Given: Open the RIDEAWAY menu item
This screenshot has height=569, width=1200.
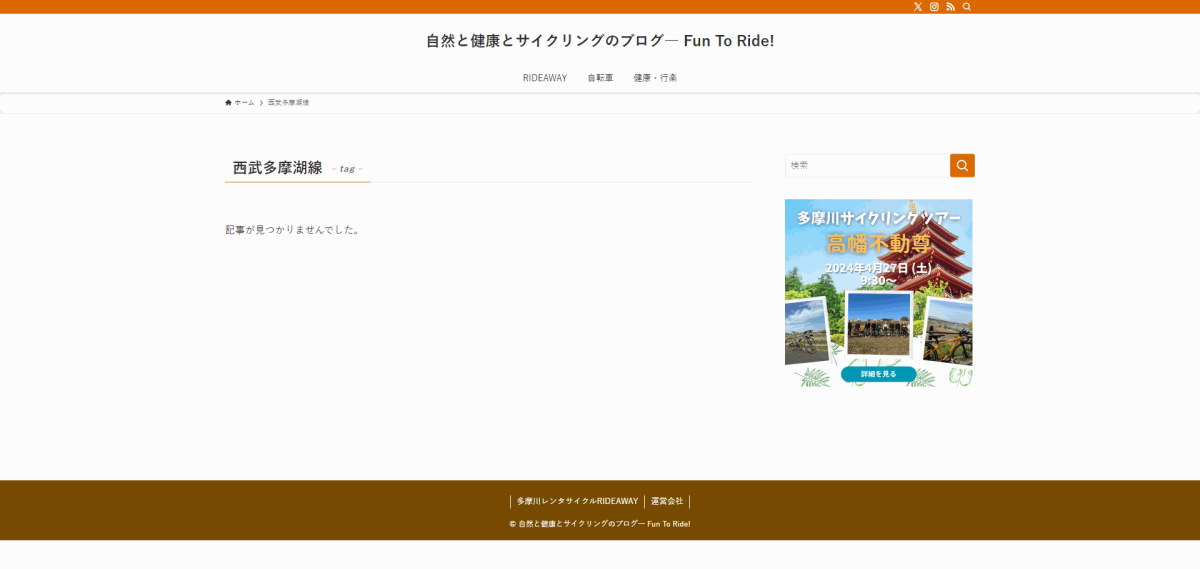Looking at the screenshot, I should coord(545,78).
